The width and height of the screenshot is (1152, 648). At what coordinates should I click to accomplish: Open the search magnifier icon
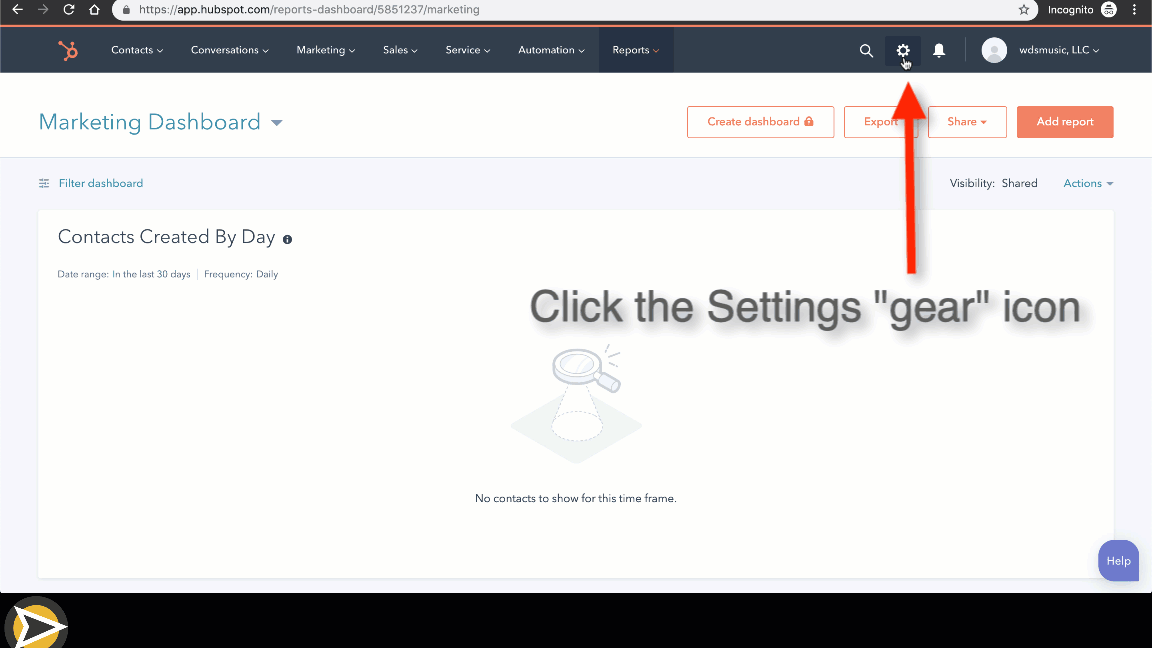pos(866,50)
